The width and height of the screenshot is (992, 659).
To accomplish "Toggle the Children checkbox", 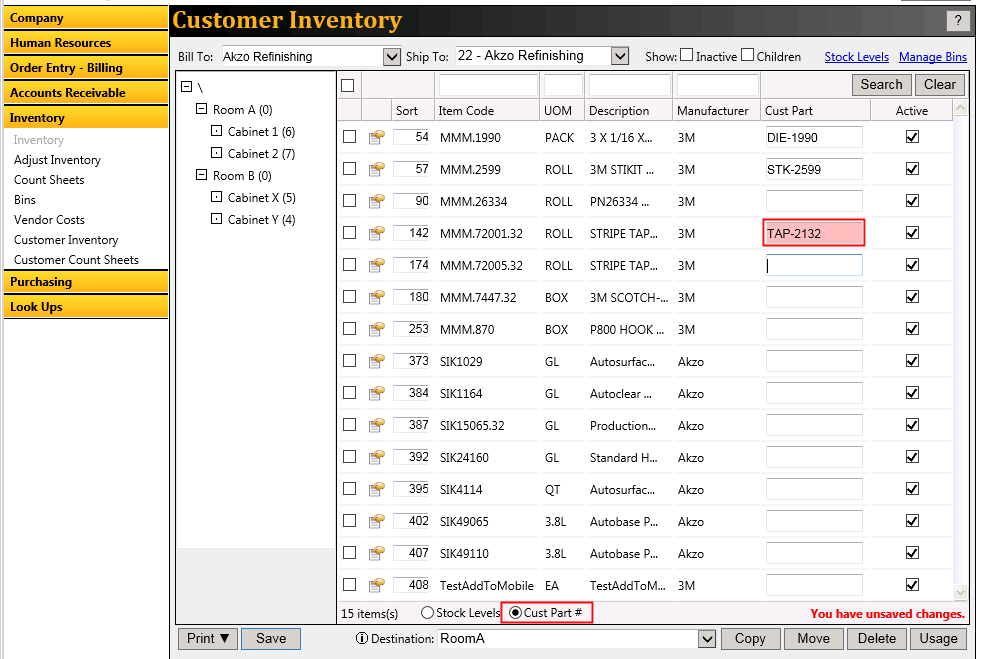I will point(747,56).
